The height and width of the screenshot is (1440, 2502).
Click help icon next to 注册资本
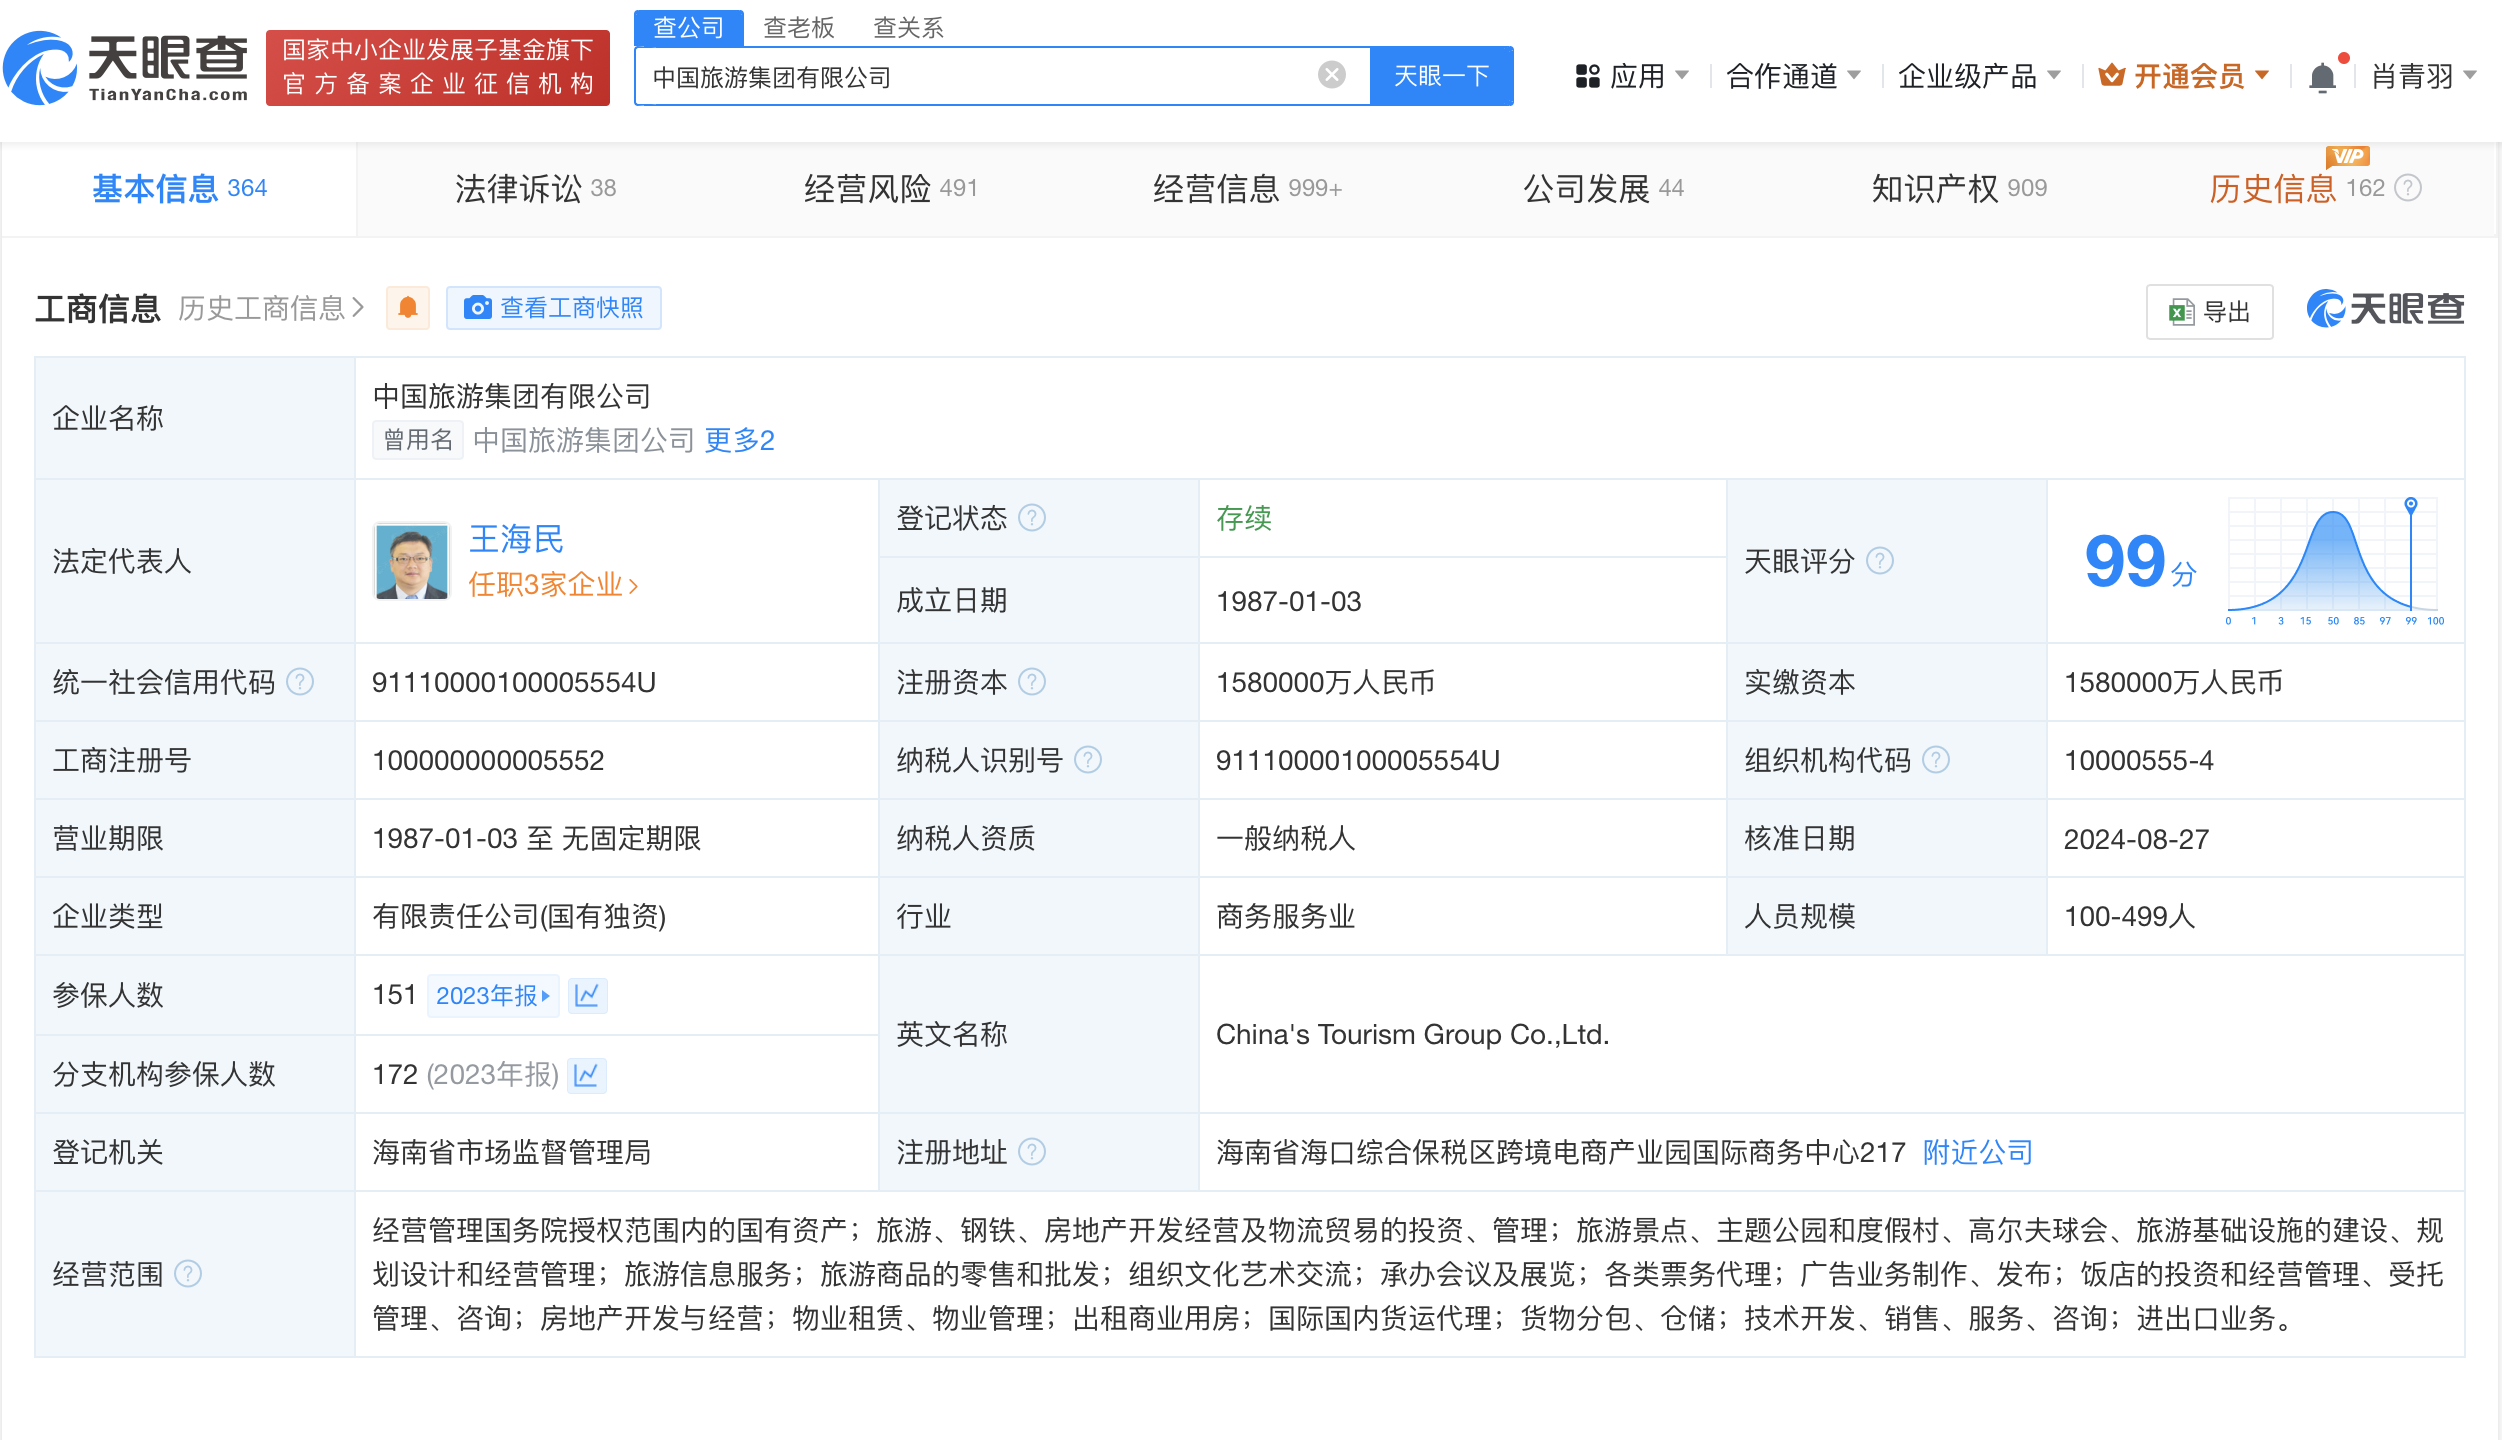coord(1034,682)
